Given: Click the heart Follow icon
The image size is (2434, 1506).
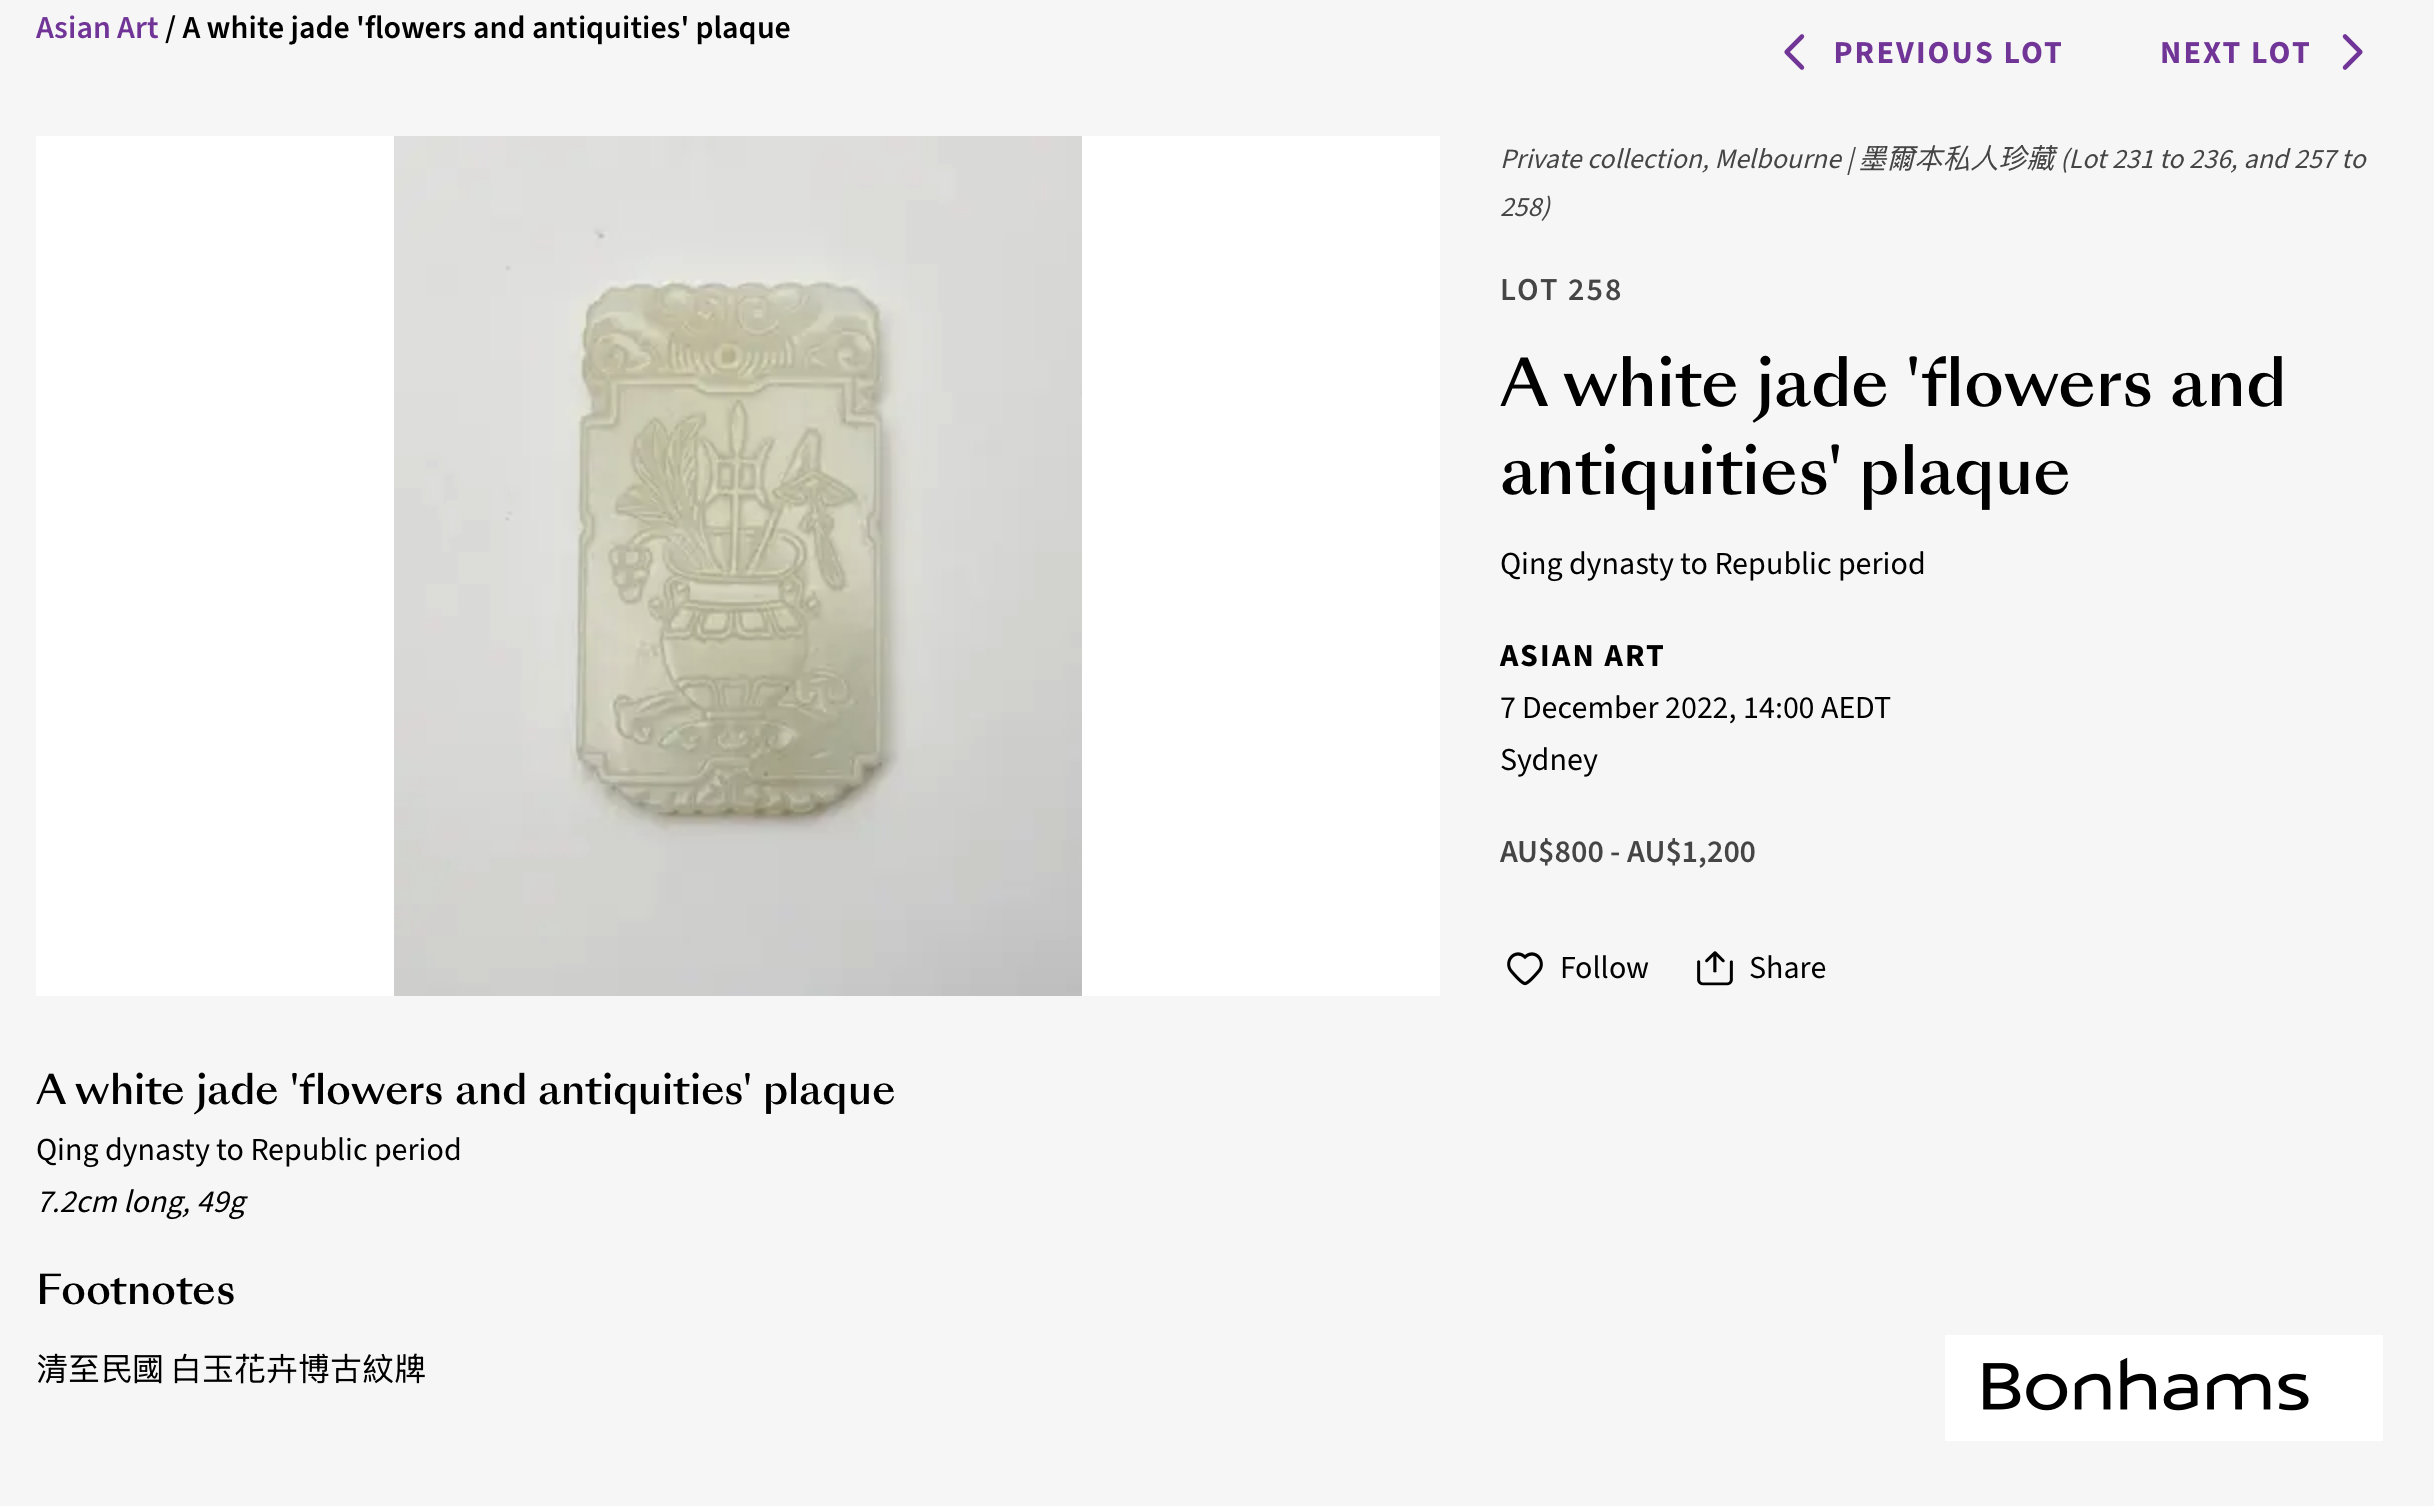Looking at the screenshot, I should coord(1524,968).
